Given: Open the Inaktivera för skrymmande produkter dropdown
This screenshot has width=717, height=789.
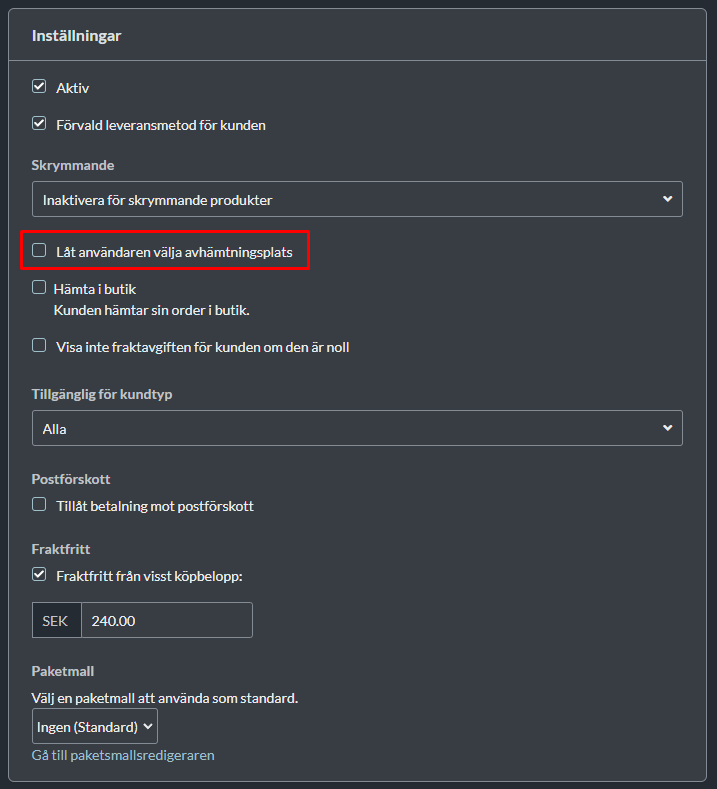Looking at the screenshot, I should 357,199.
